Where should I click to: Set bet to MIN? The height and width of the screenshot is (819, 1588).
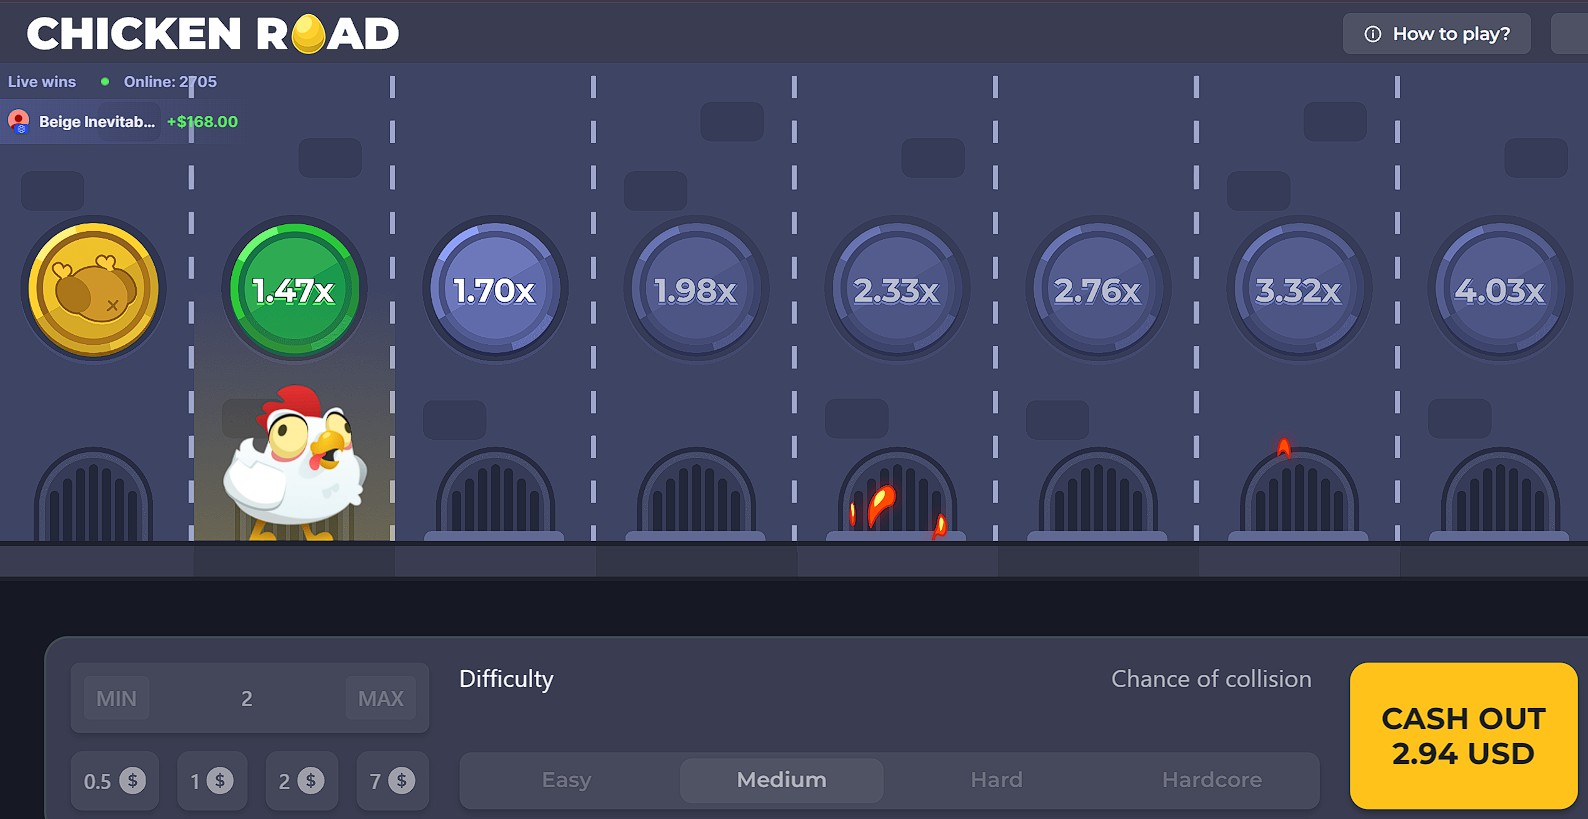[116, 698]
